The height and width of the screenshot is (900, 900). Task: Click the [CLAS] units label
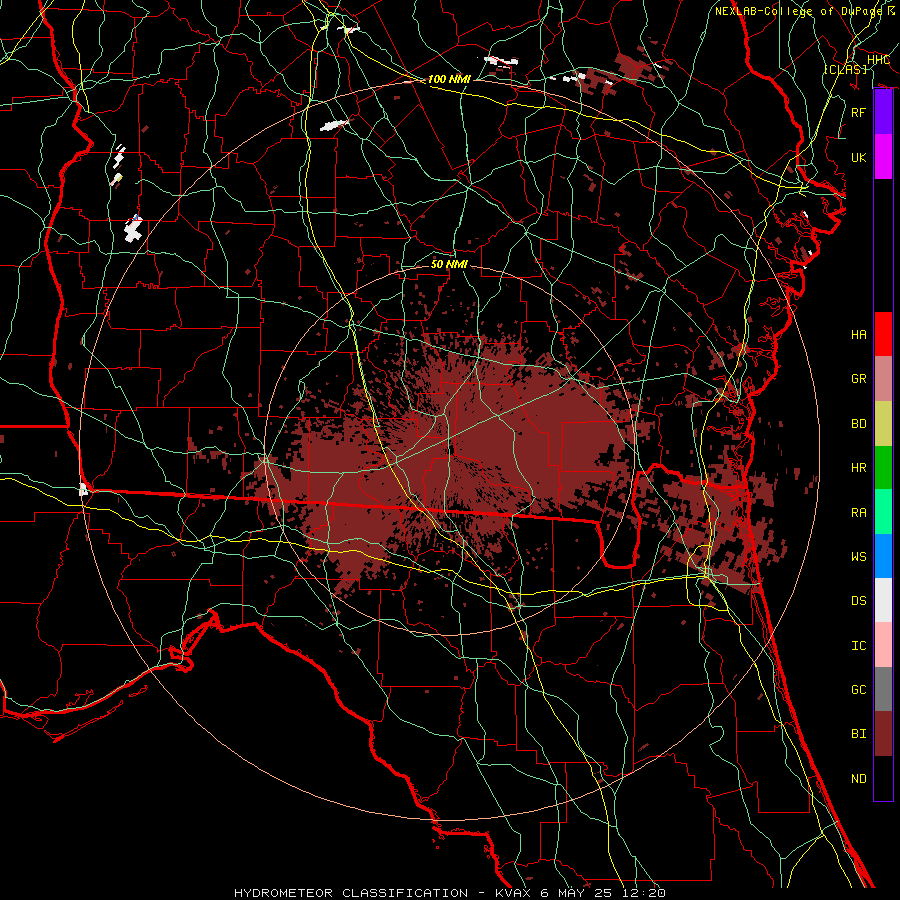pyautogui.click(x=845, y=69)
